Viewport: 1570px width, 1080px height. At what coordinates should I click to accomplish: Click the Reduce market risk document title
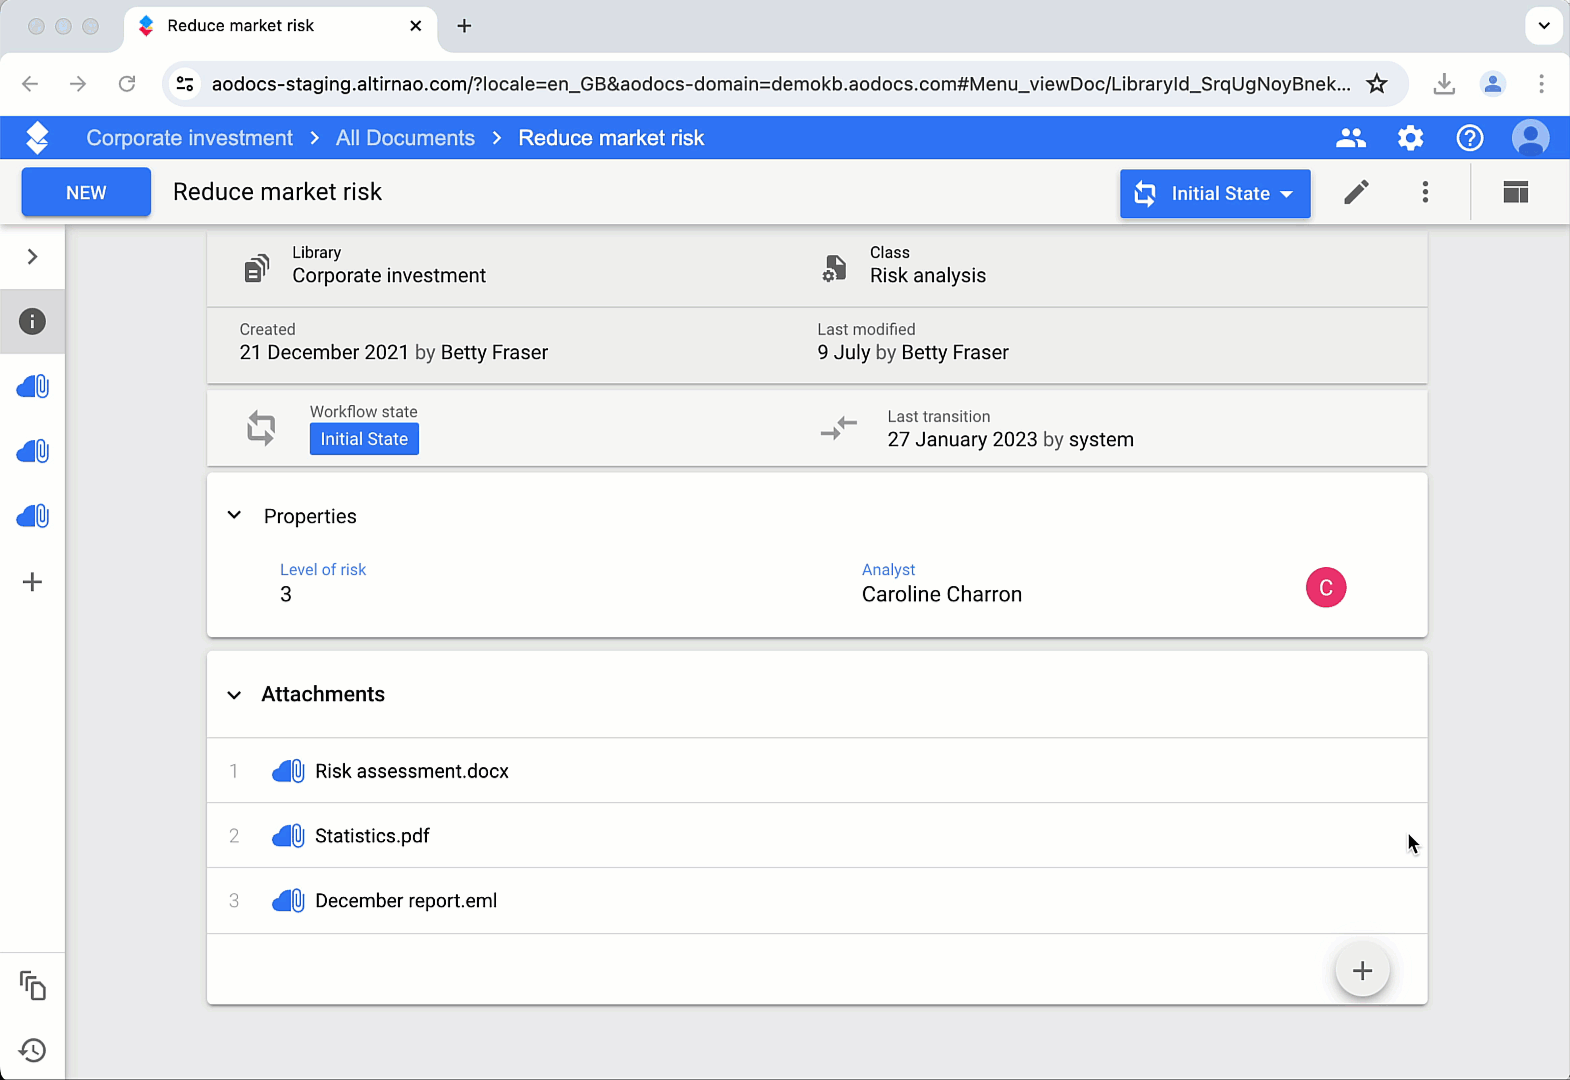click(x=277, y=192)
